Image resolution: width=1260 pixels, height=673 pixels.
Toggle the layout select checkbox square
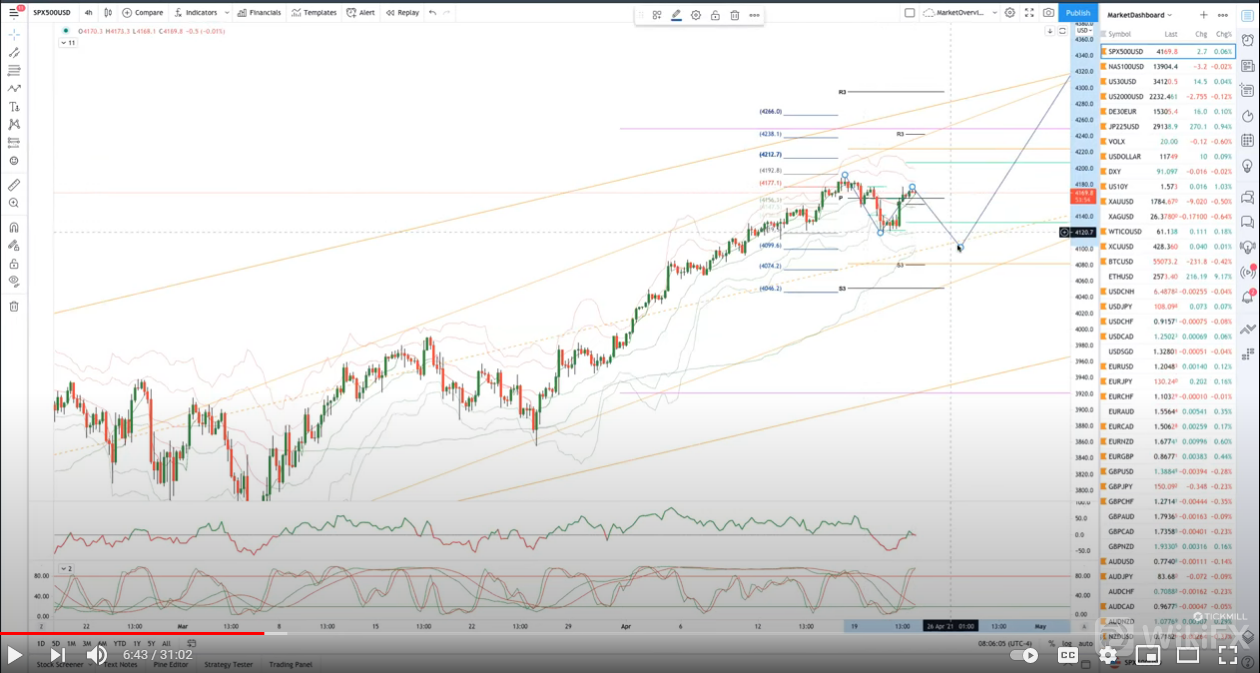click(x=909, y=13)
